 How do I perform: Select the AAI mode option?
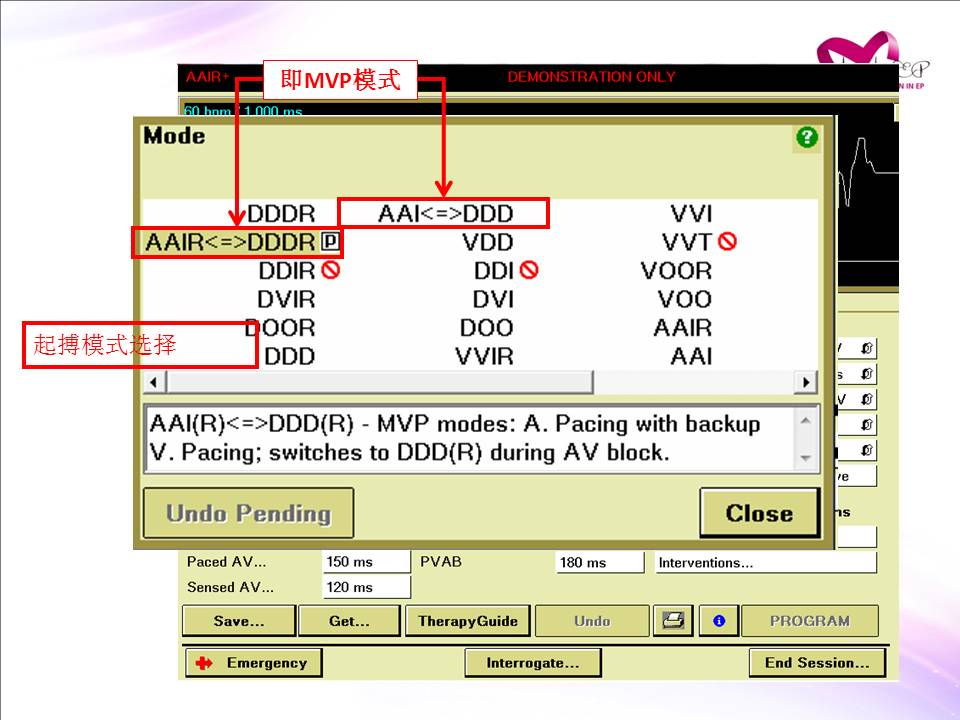click(691, 356)
